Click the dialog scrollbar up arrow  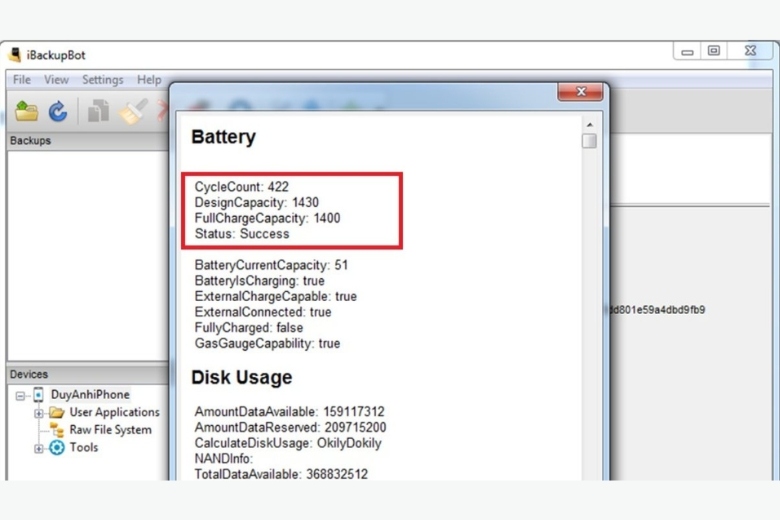(x=589, y=124)
